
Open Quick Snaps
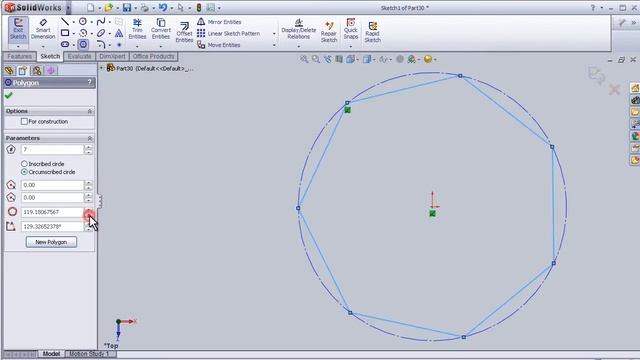click(x=351, y=29)
